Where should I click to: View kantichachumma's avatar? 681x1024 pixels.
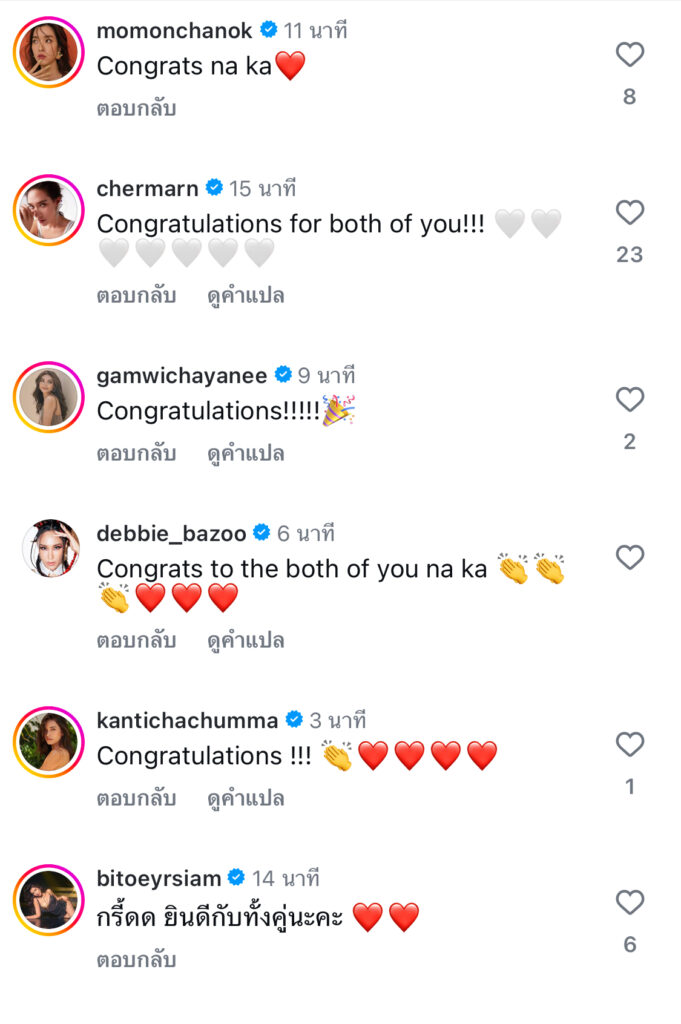pyautogui.click(x=48, y=742)
